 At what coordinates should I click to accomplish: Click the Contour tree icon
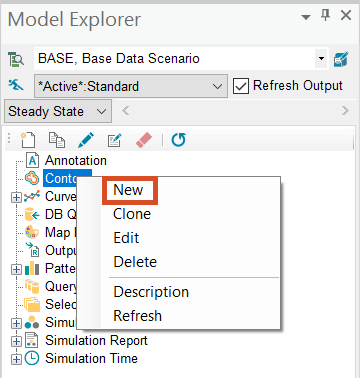pyautogui.click(x=32, y=178)
